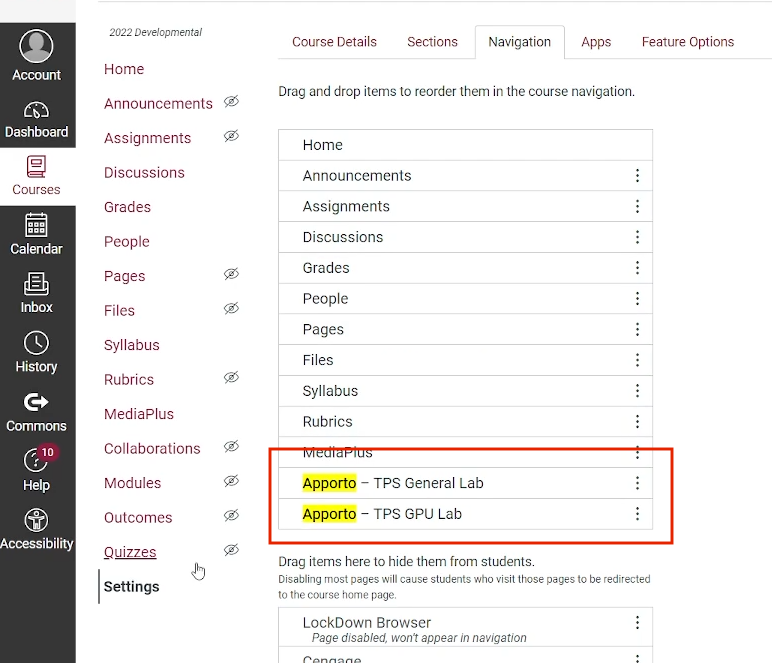Select the Apporto TPS GPU Lab navigation item
772x663 pixels.
(x=382, y=514)
